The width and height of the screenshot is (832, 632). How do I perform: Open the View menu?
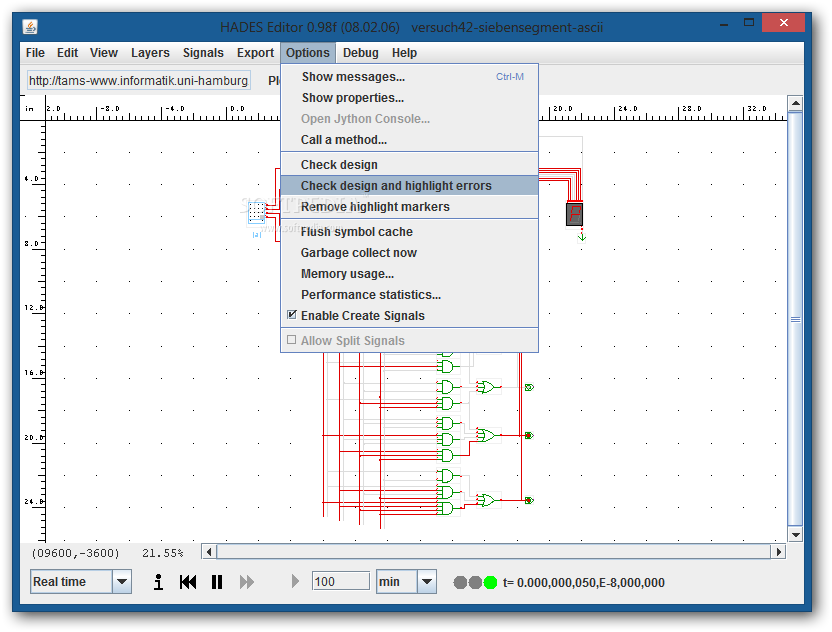tap(103, 53)
